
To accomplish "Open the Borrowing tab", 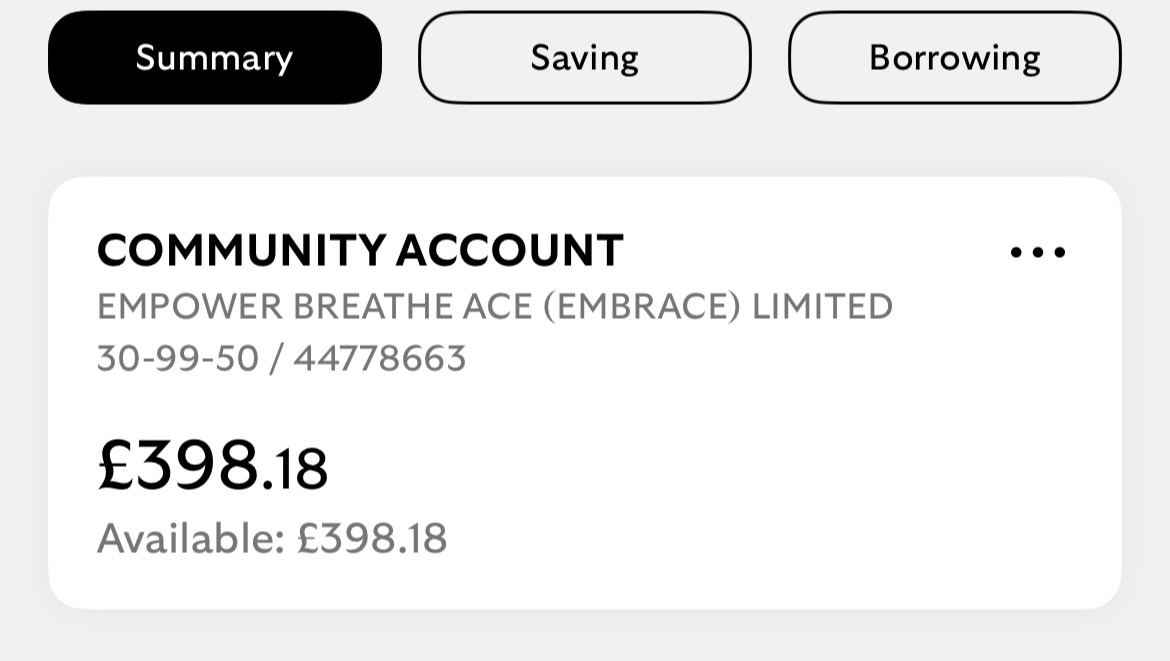I will coord(954,58).
